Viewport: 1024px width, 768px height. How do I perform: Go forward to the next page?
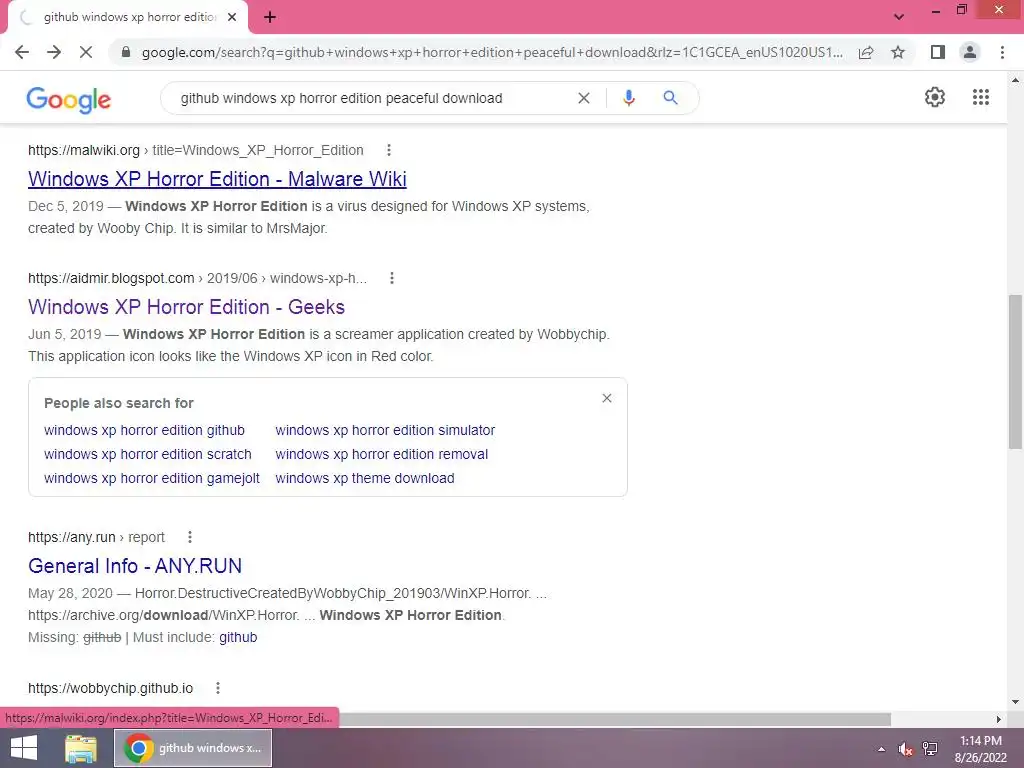tap(54, 52)
